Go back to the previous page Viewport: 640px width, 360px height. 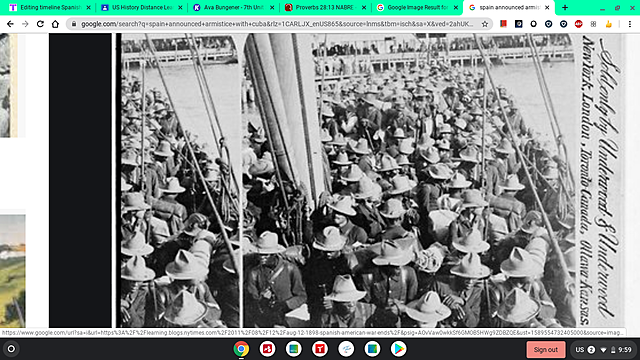click(x=10, y=24)
